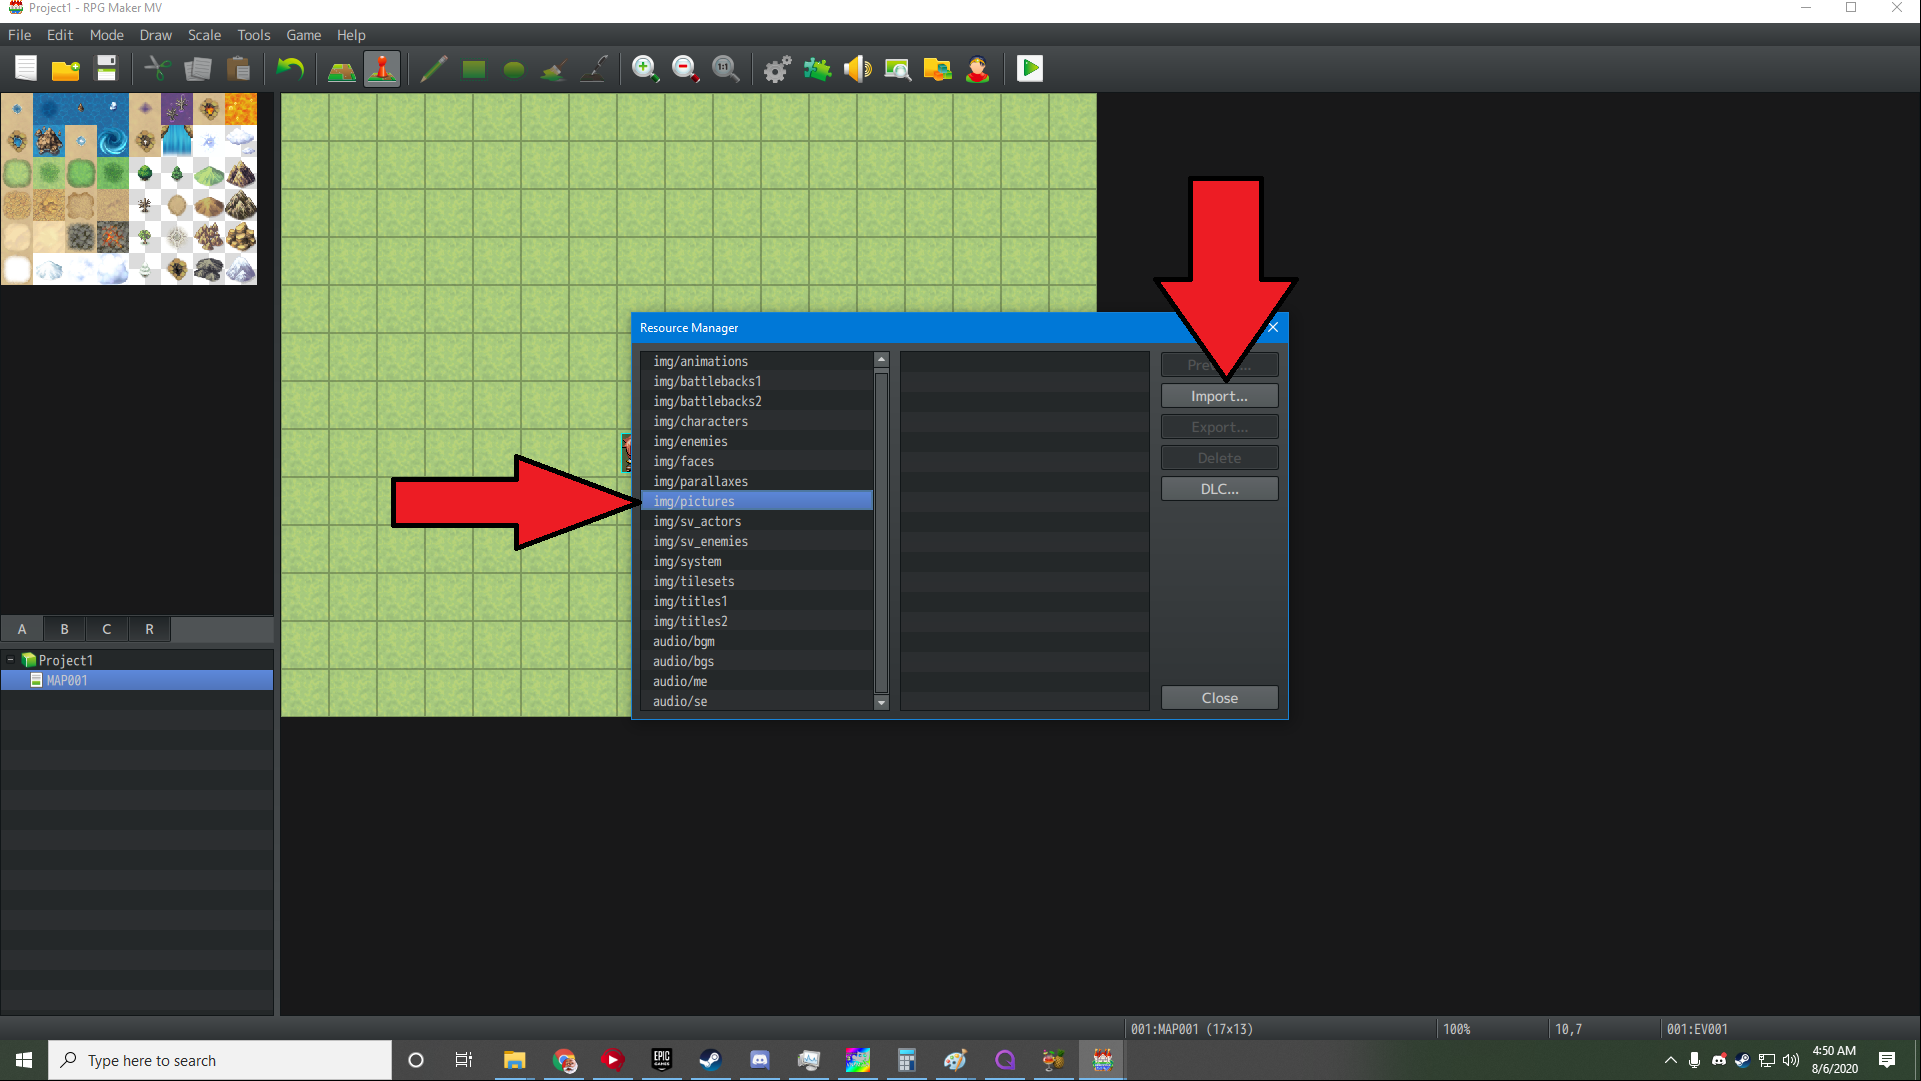This screenshot has width=1921, height=1081.
Task: Click the Import... button
Action: 1219,396
